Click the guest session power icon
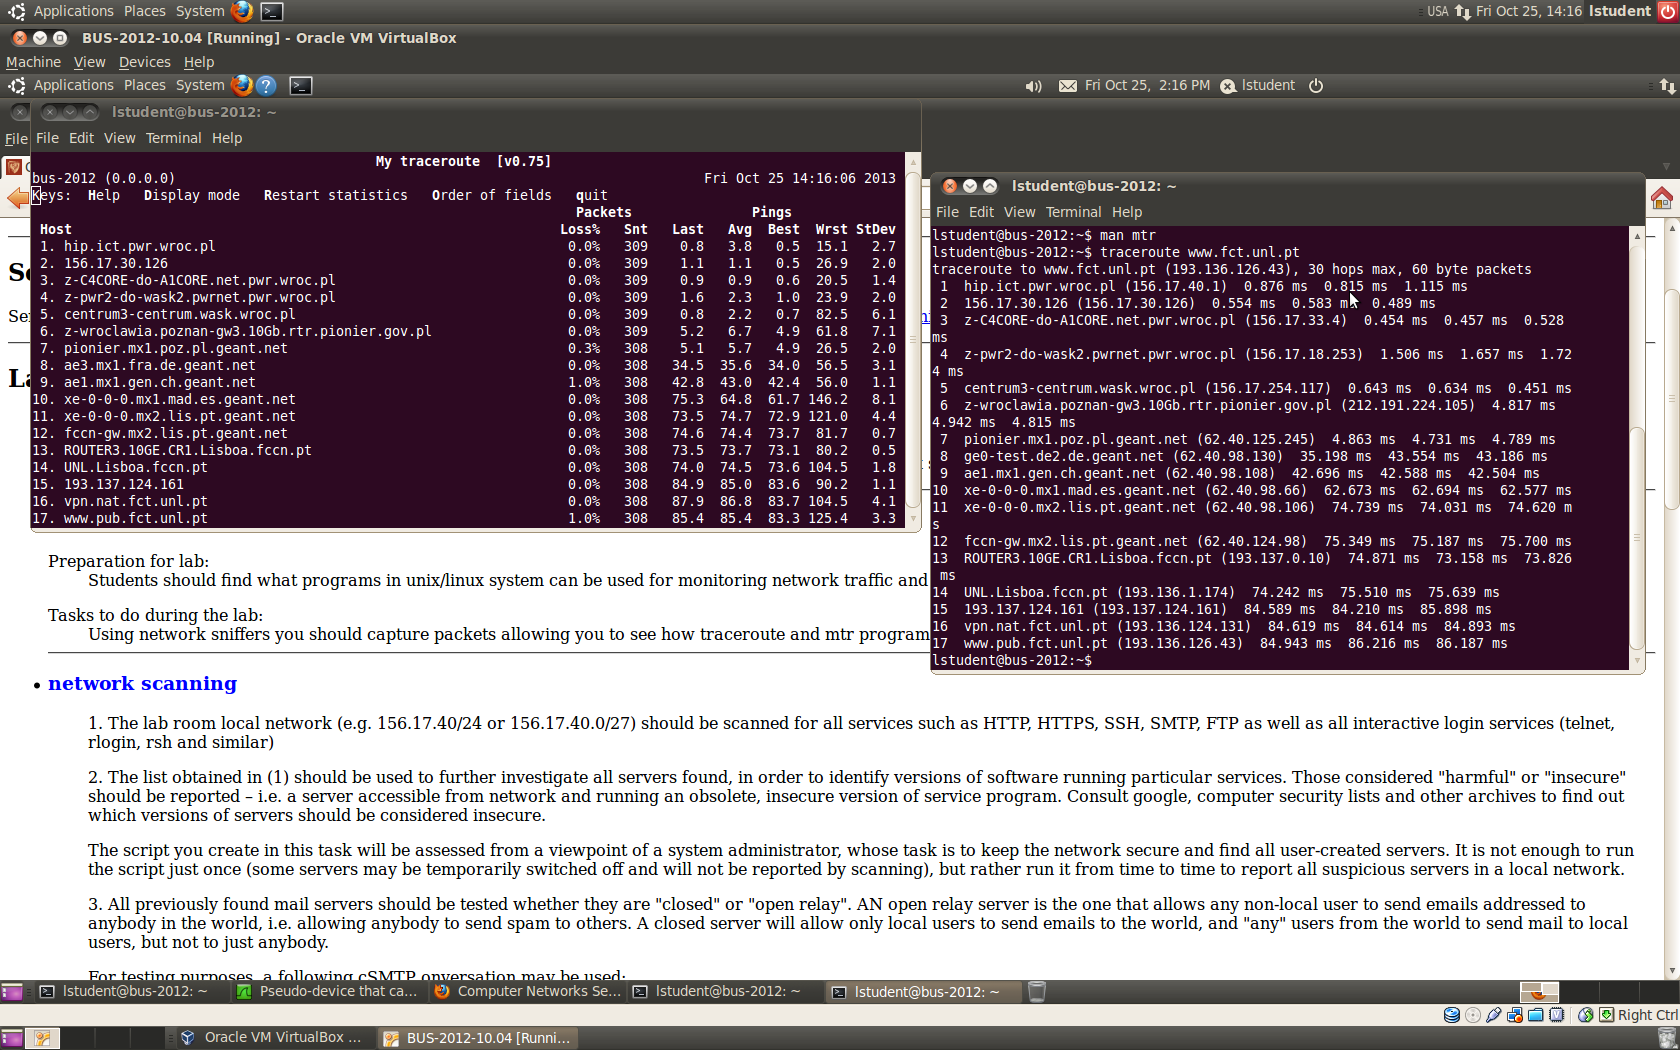The height and width of the screenshot is (1050, 1680). 1316,86
